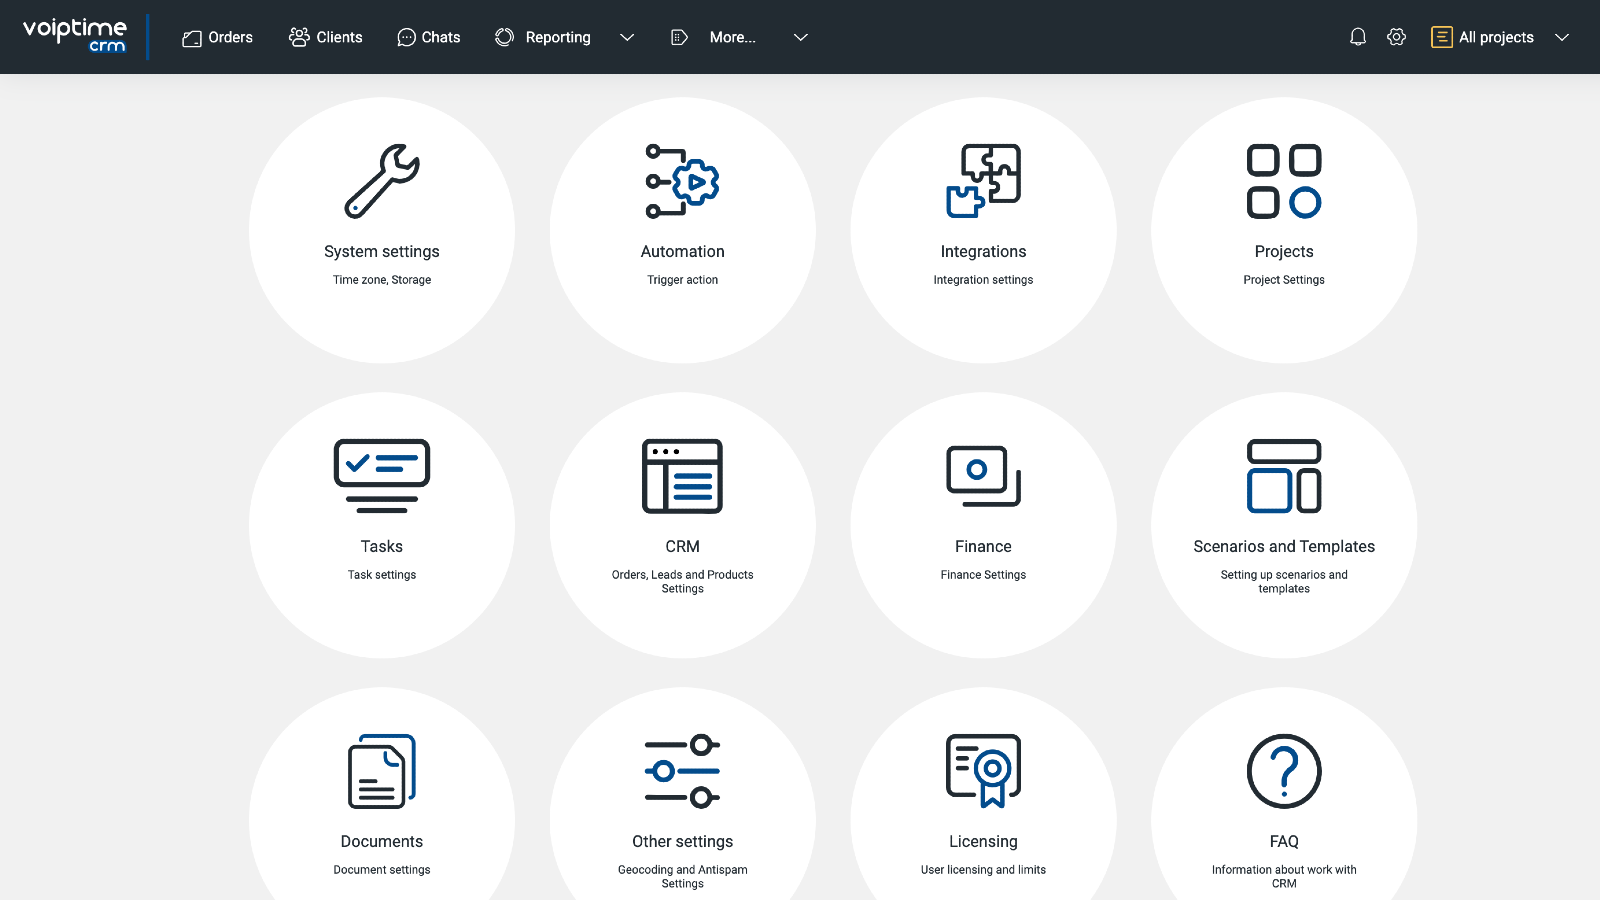The width and height of the screenshot is (1600, 900).
Task: Go to Orders in navigation bar
Action: 217,37
